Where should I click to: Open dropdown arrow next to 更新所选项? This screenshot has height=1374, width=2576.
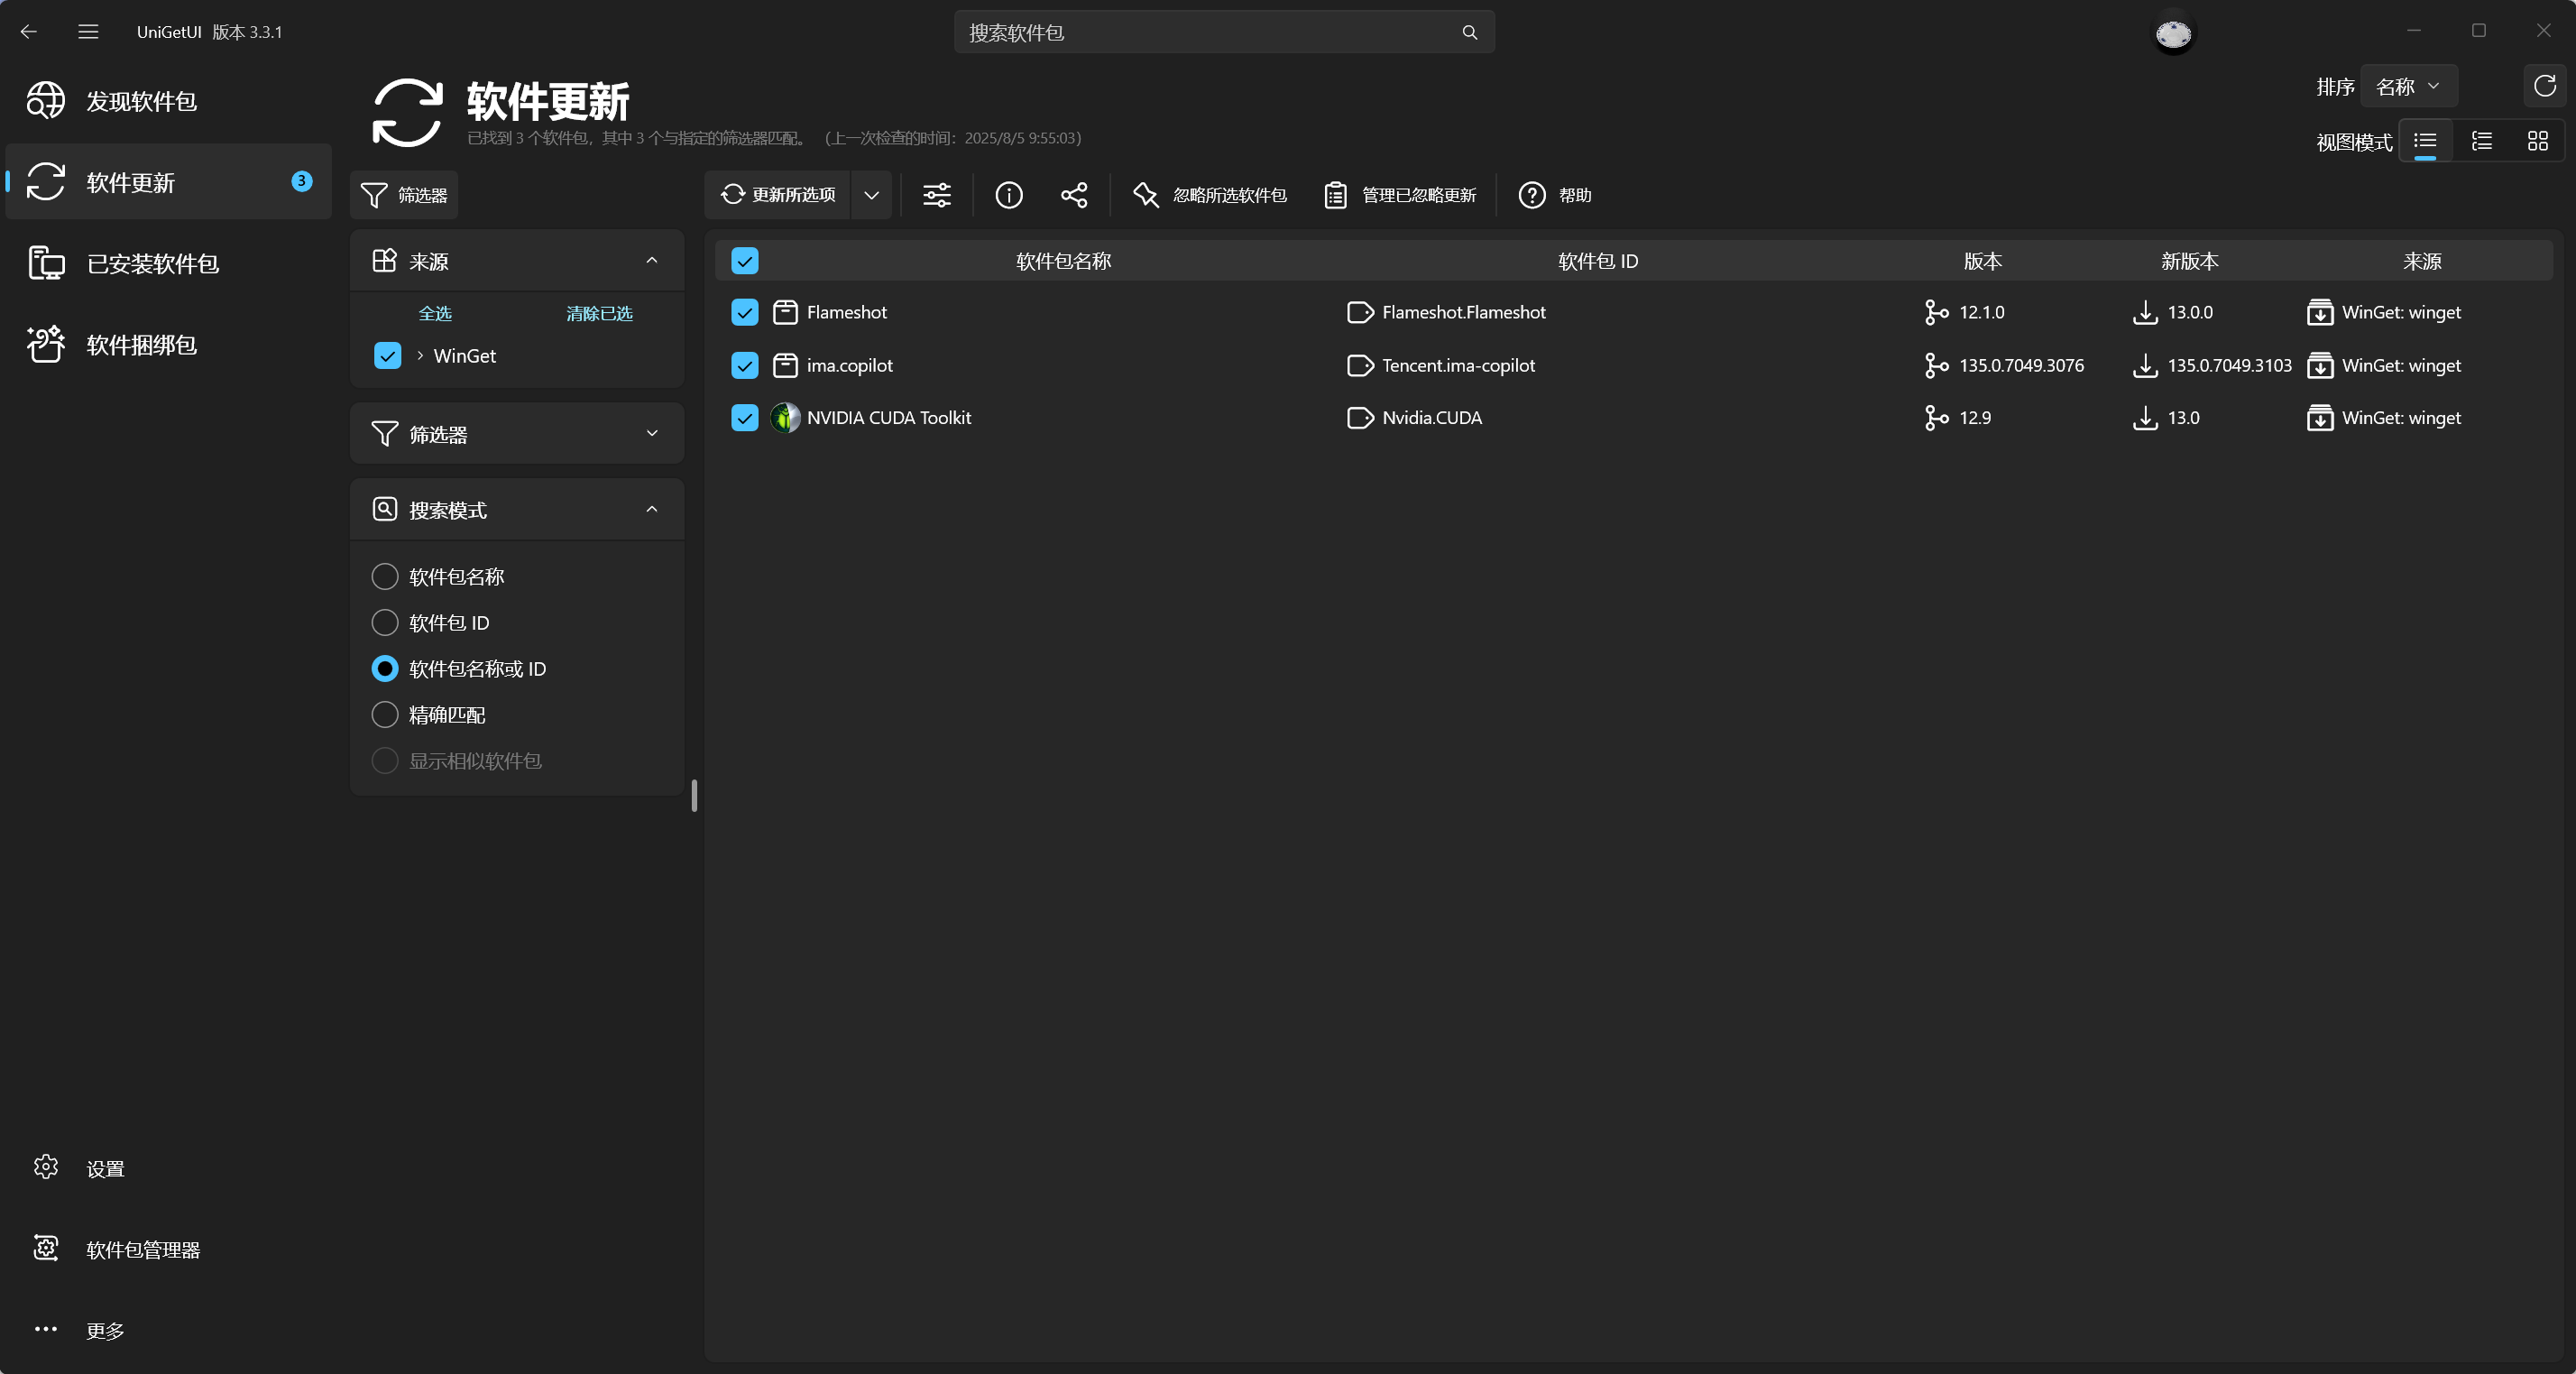(x=871, y=195)
